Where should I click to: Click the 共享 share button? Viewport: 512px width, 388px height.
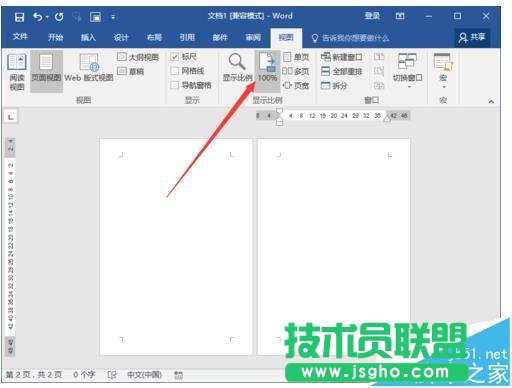472,37
